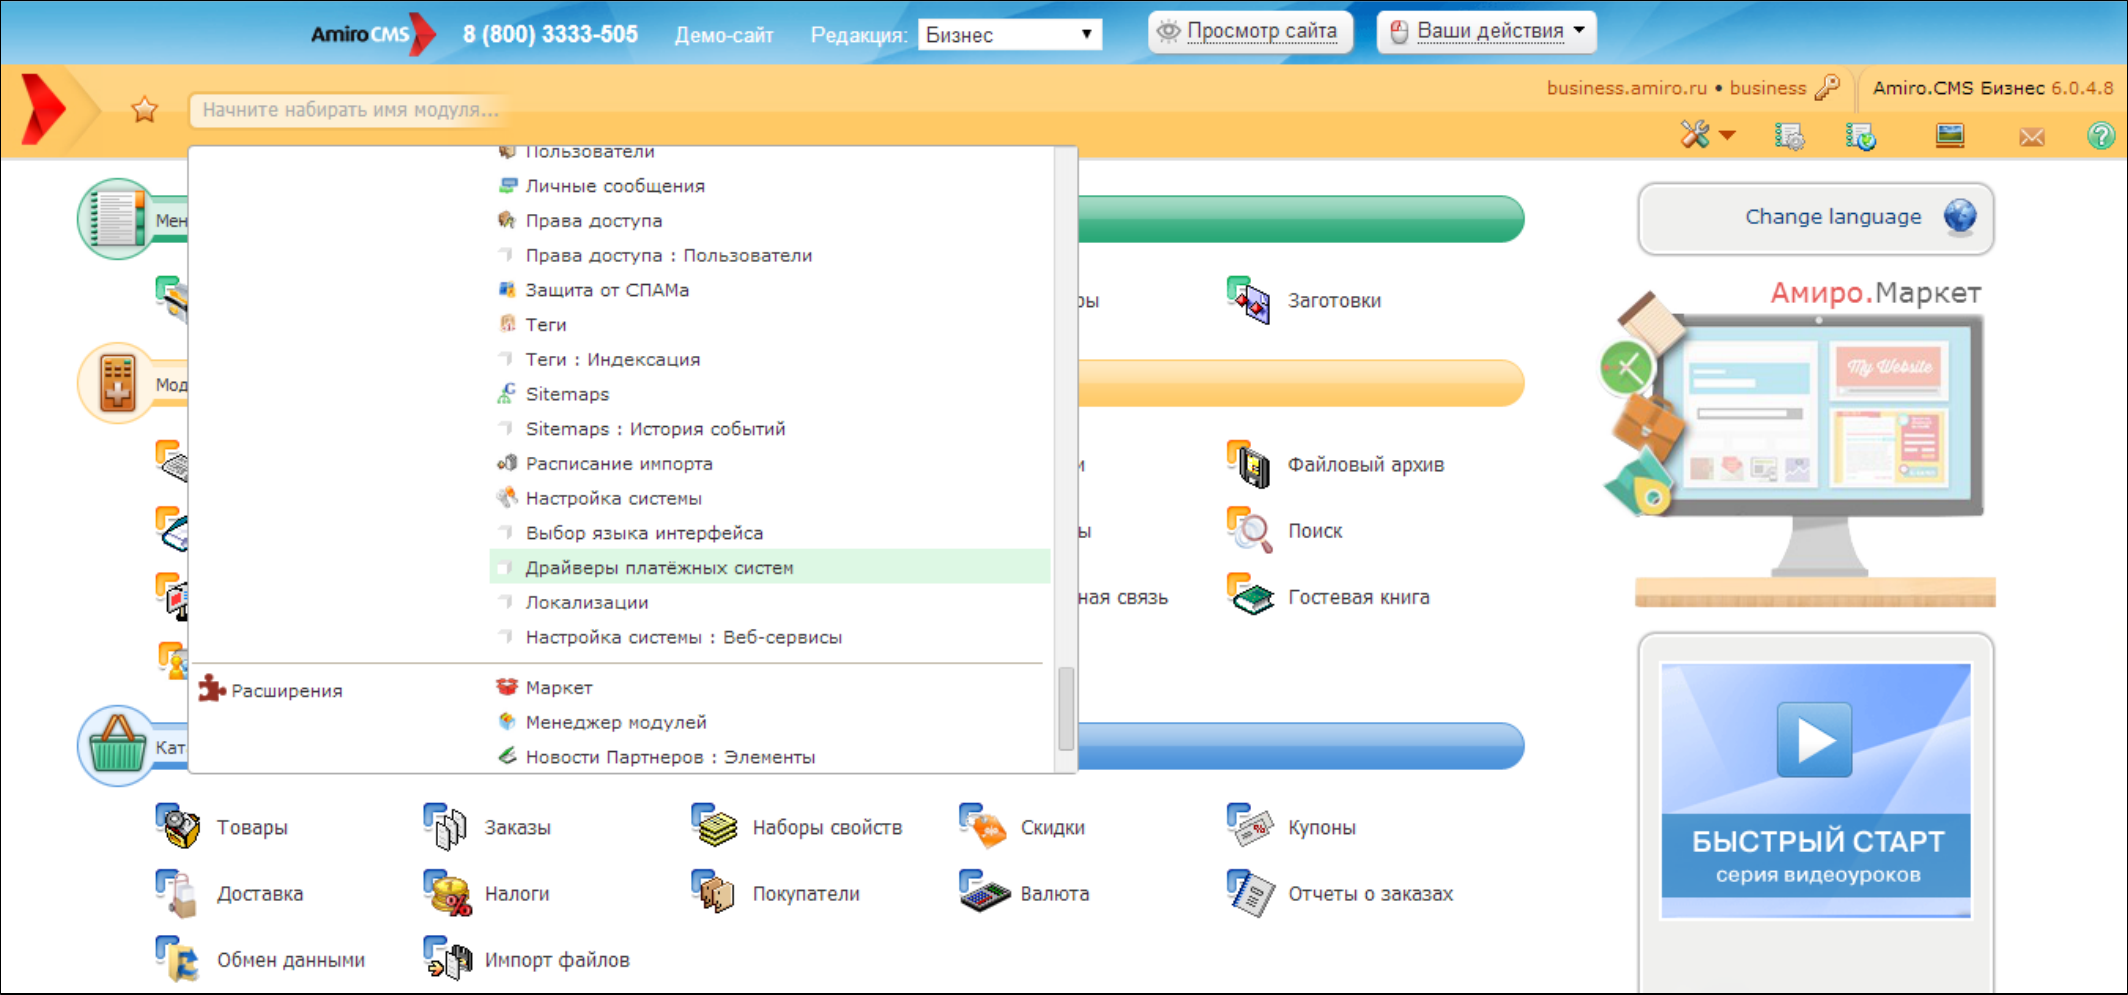Click the Change language button
Viewport: 2128px width, 995px height.
(x=1816, y=217)
